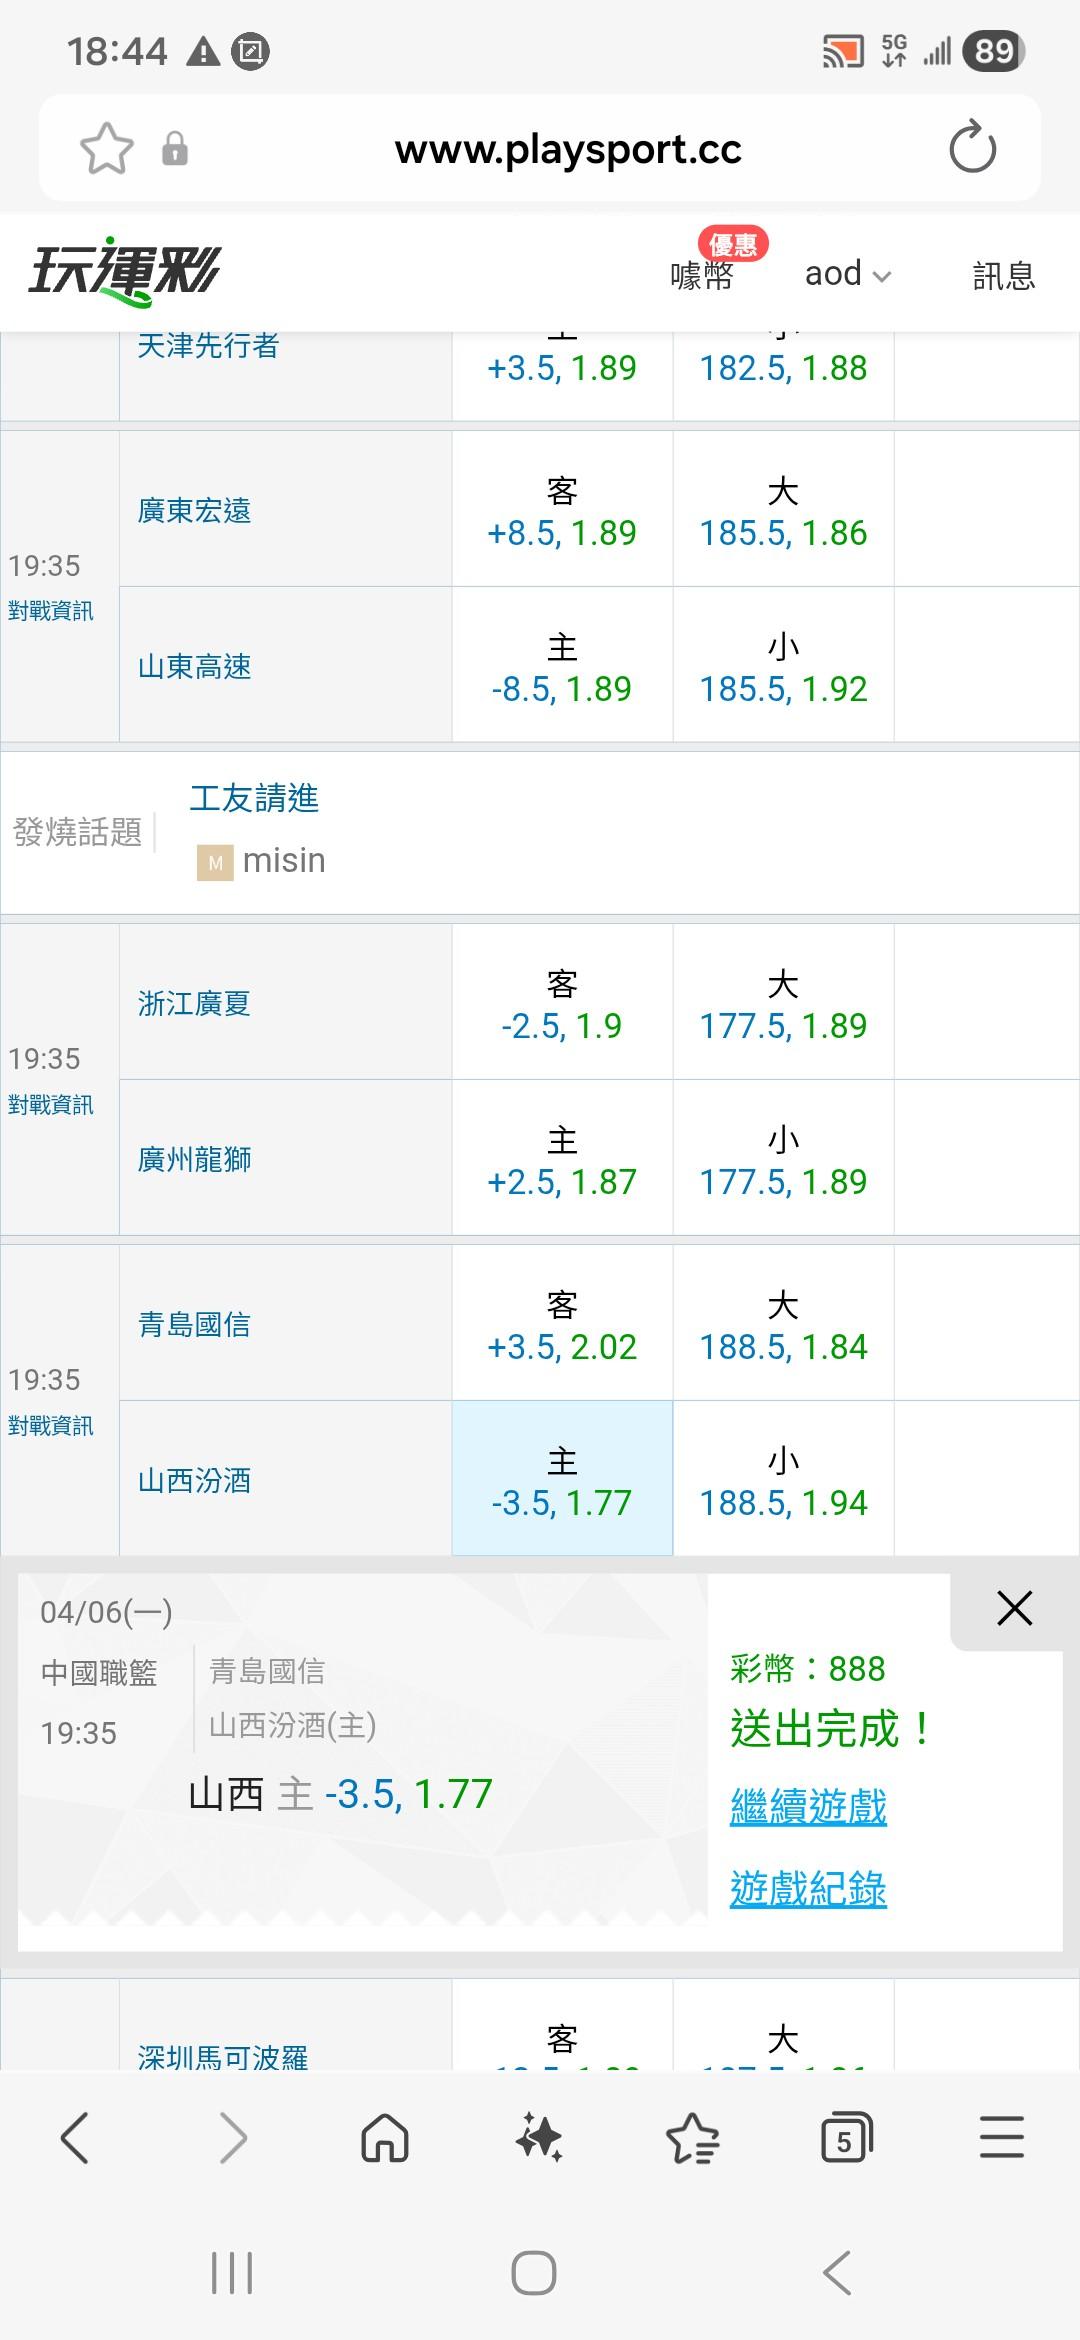
Task: Reload the playsport.cc page
Action: click(x=972, y=149)
